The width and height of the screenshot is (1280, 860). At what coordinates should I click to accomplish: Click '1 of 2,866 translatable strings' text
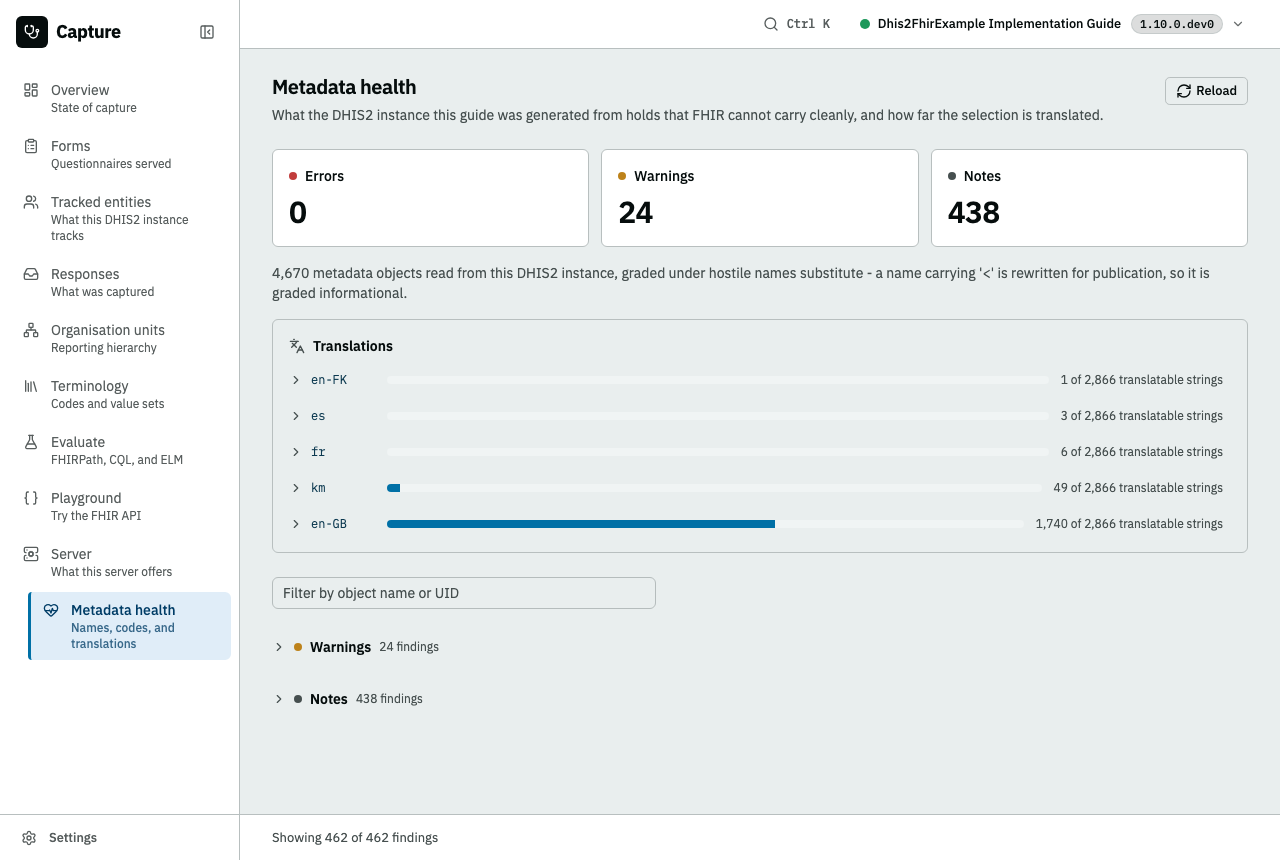pos(1142,380)
